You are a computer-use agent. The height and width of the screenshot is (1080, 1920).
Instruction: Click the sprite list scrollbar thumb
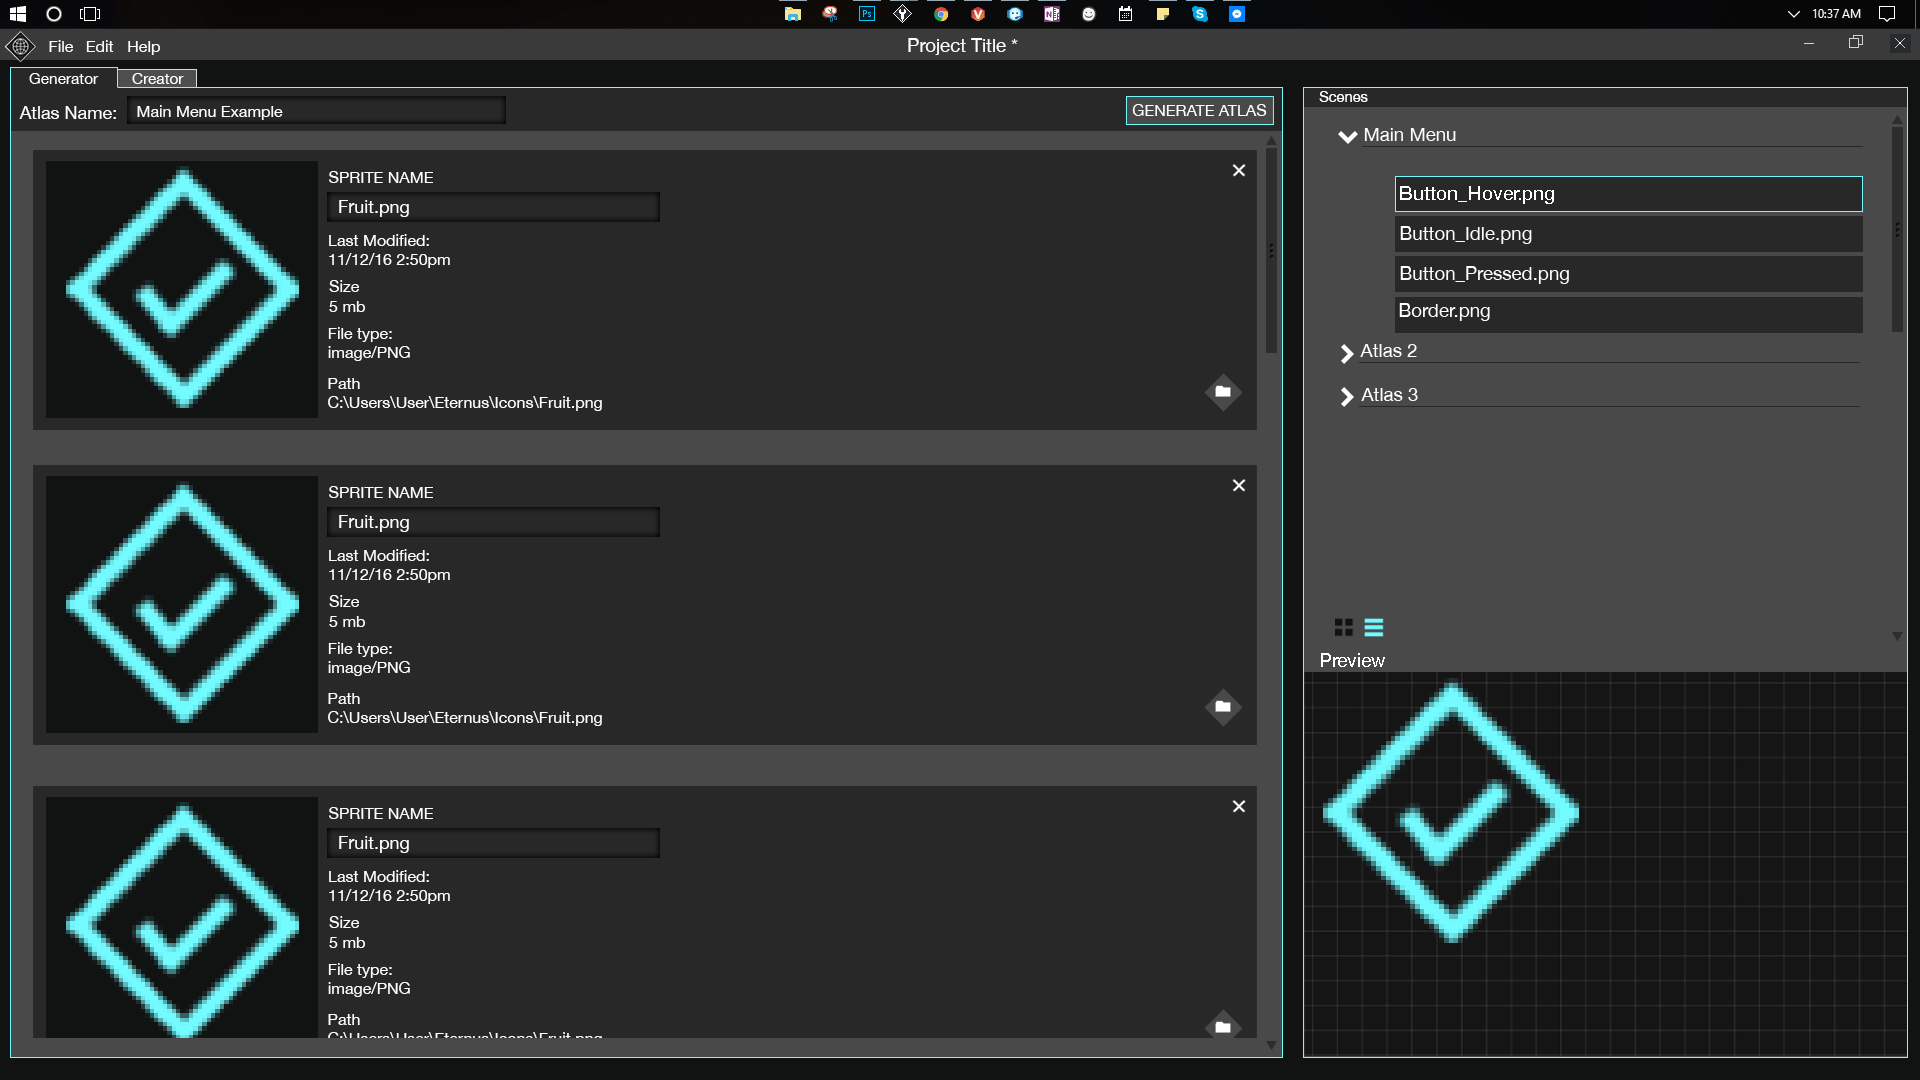point(1271,250)
